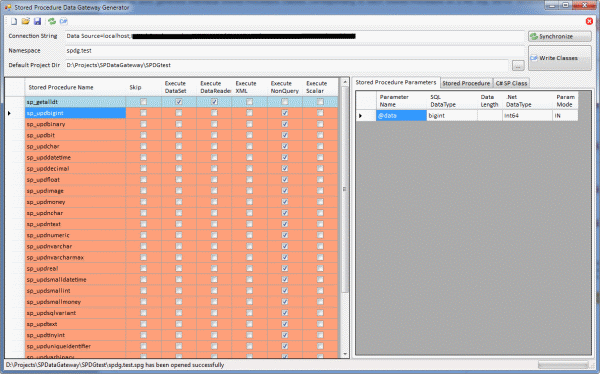Click the Default Project Dir field
The height and width of the screenshot is (374, 600).
(x=287, y=65)
